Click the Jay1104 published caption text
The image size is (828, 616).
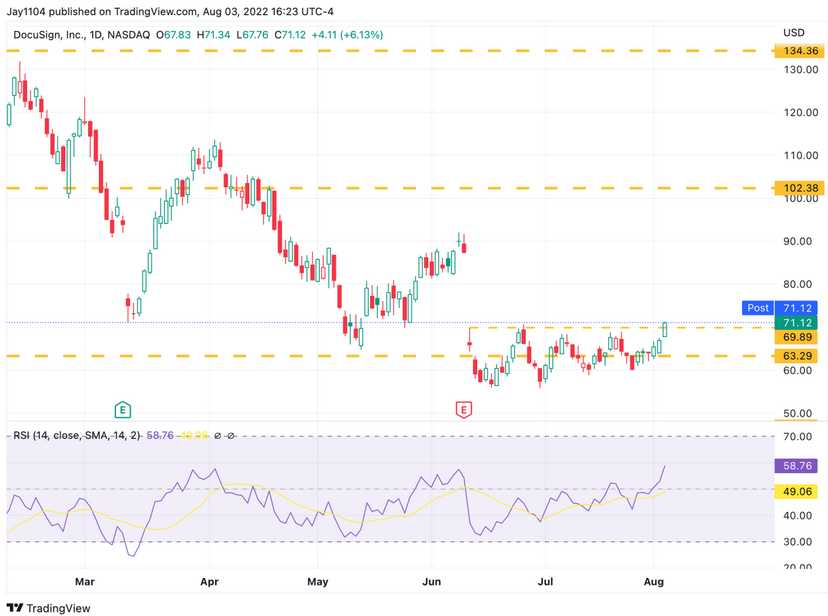pos(170,11)
